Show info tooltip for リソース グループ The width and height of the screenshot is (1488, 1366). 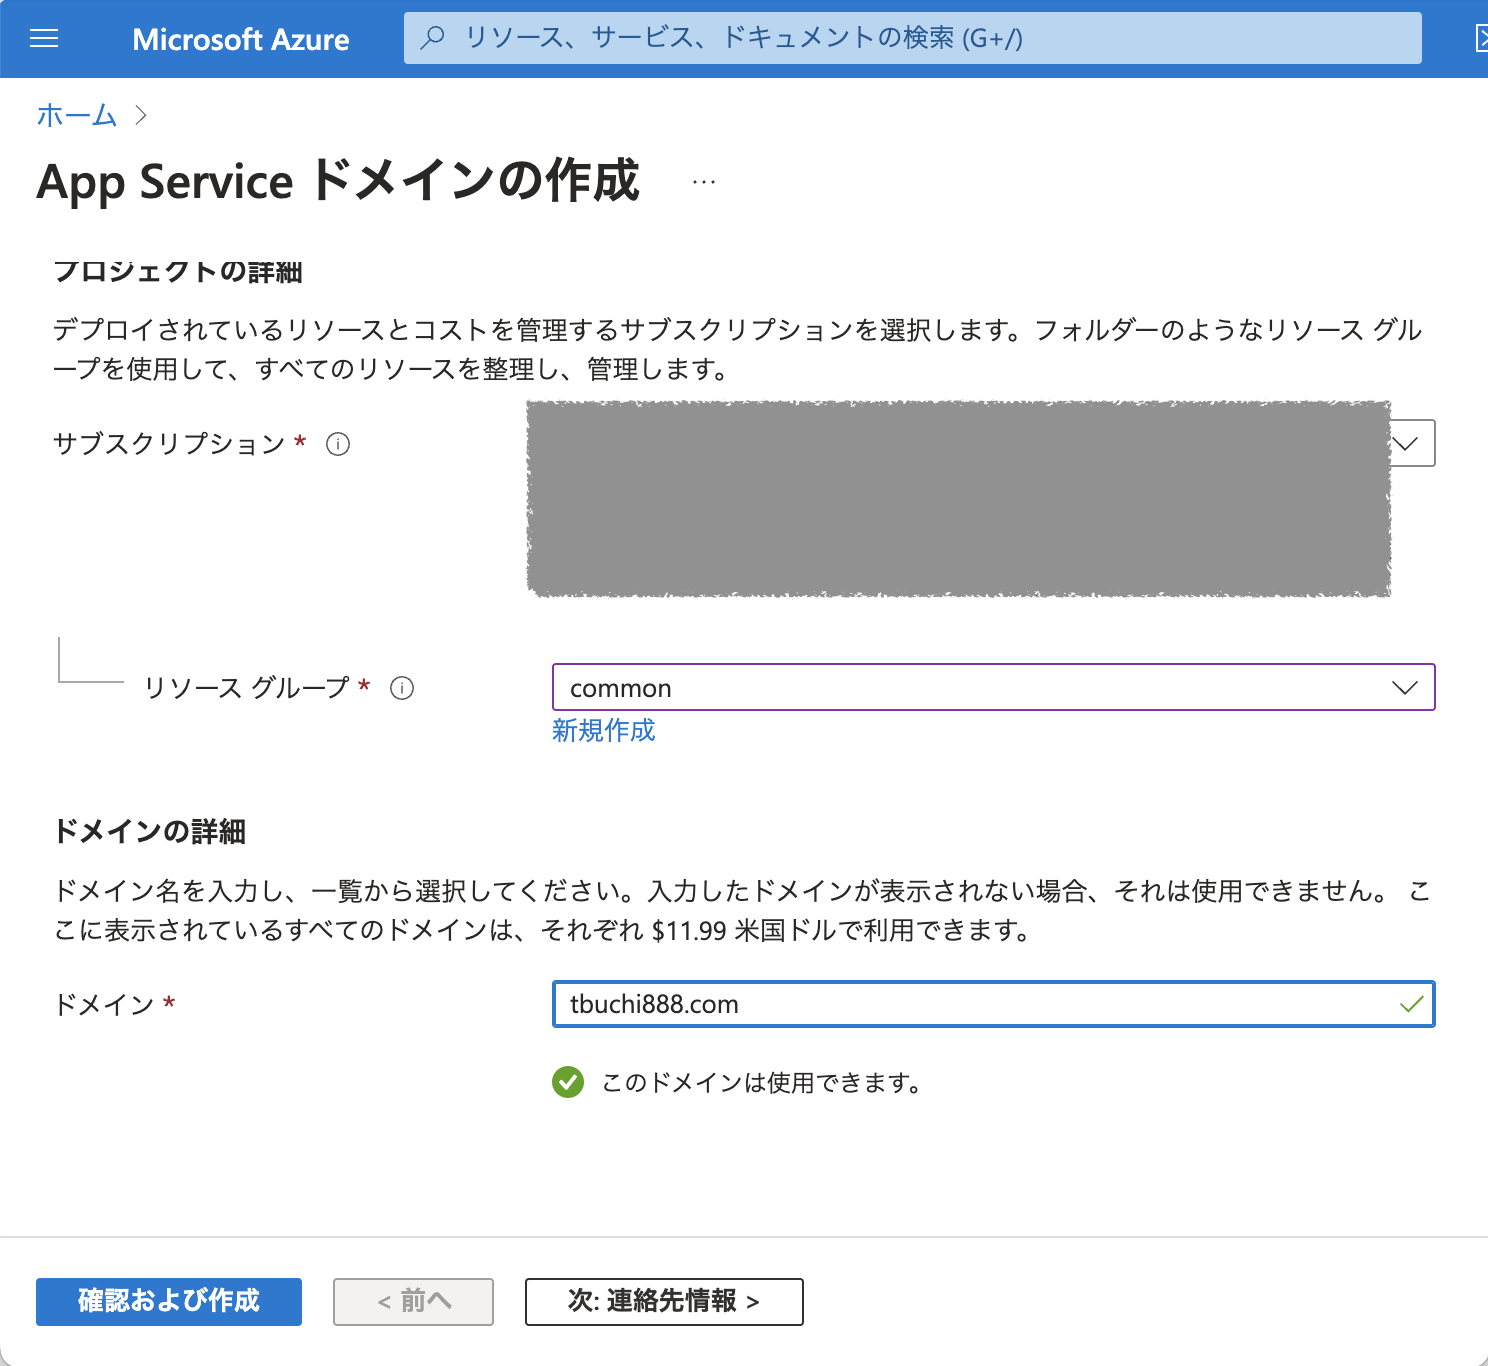tap(402, 688)
